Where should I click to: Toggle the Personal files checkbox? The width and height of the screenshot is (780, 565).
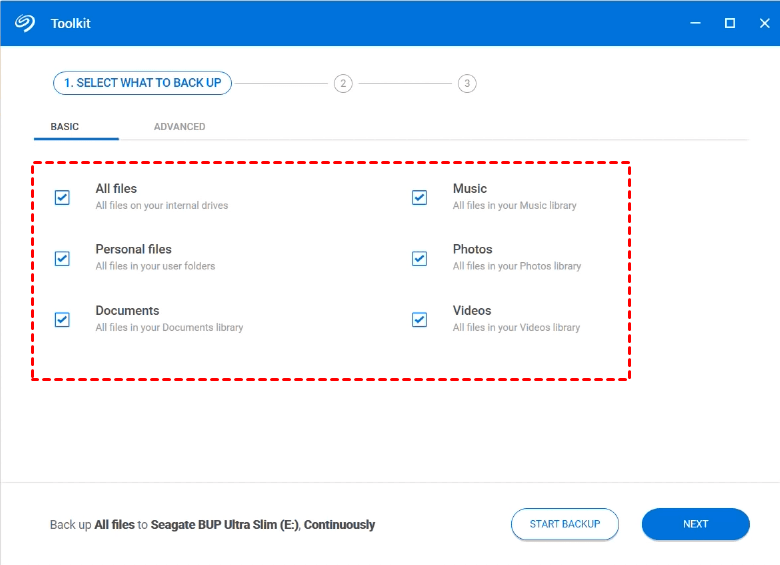[x=62, y=258]
